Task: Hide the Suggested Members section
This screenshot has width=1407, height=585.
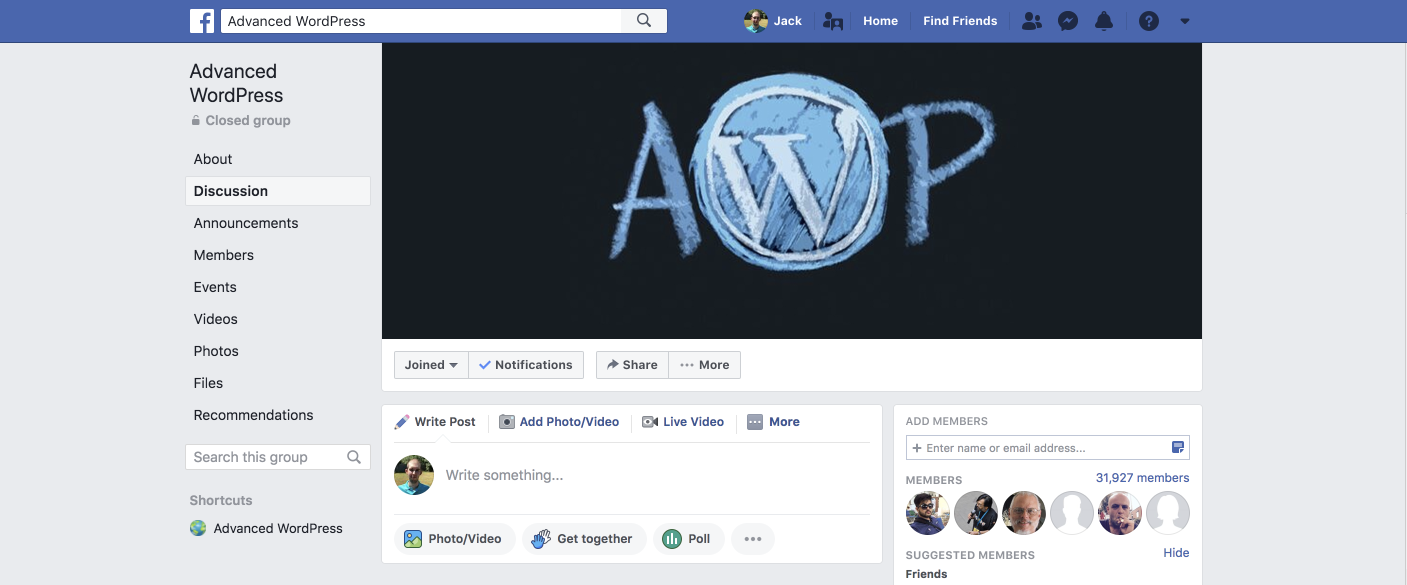Action: [x=1176, y=553]
